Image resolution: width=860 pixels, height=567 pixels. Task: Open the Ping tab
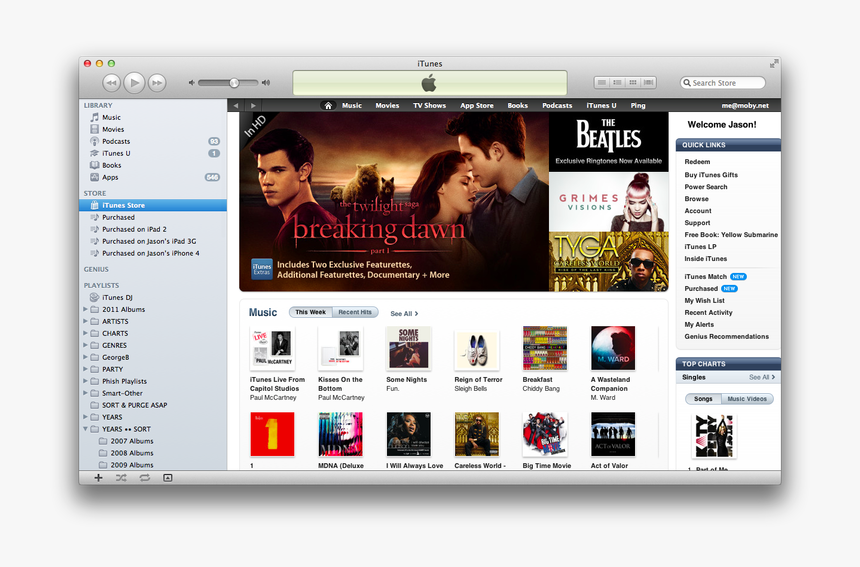click(638, 105)
